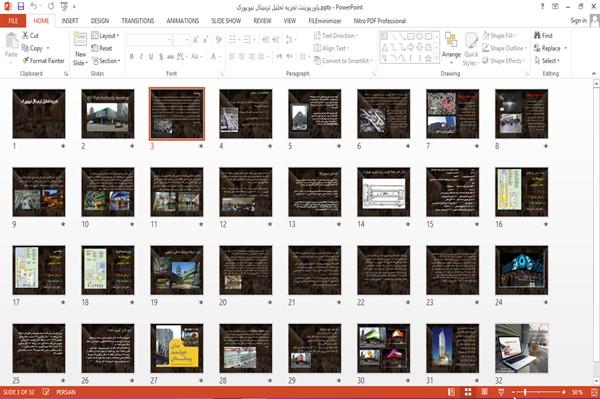The height and width of the screenshot is (399, 600).
Task: Open the FILE tab
Action: click(13, 21)
